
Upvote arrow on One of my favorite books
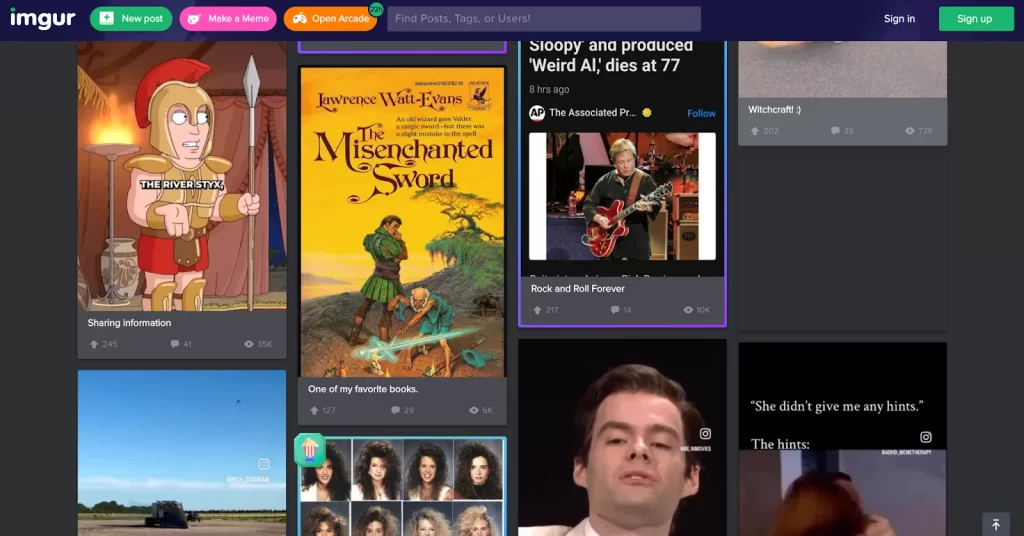[314, 410]
